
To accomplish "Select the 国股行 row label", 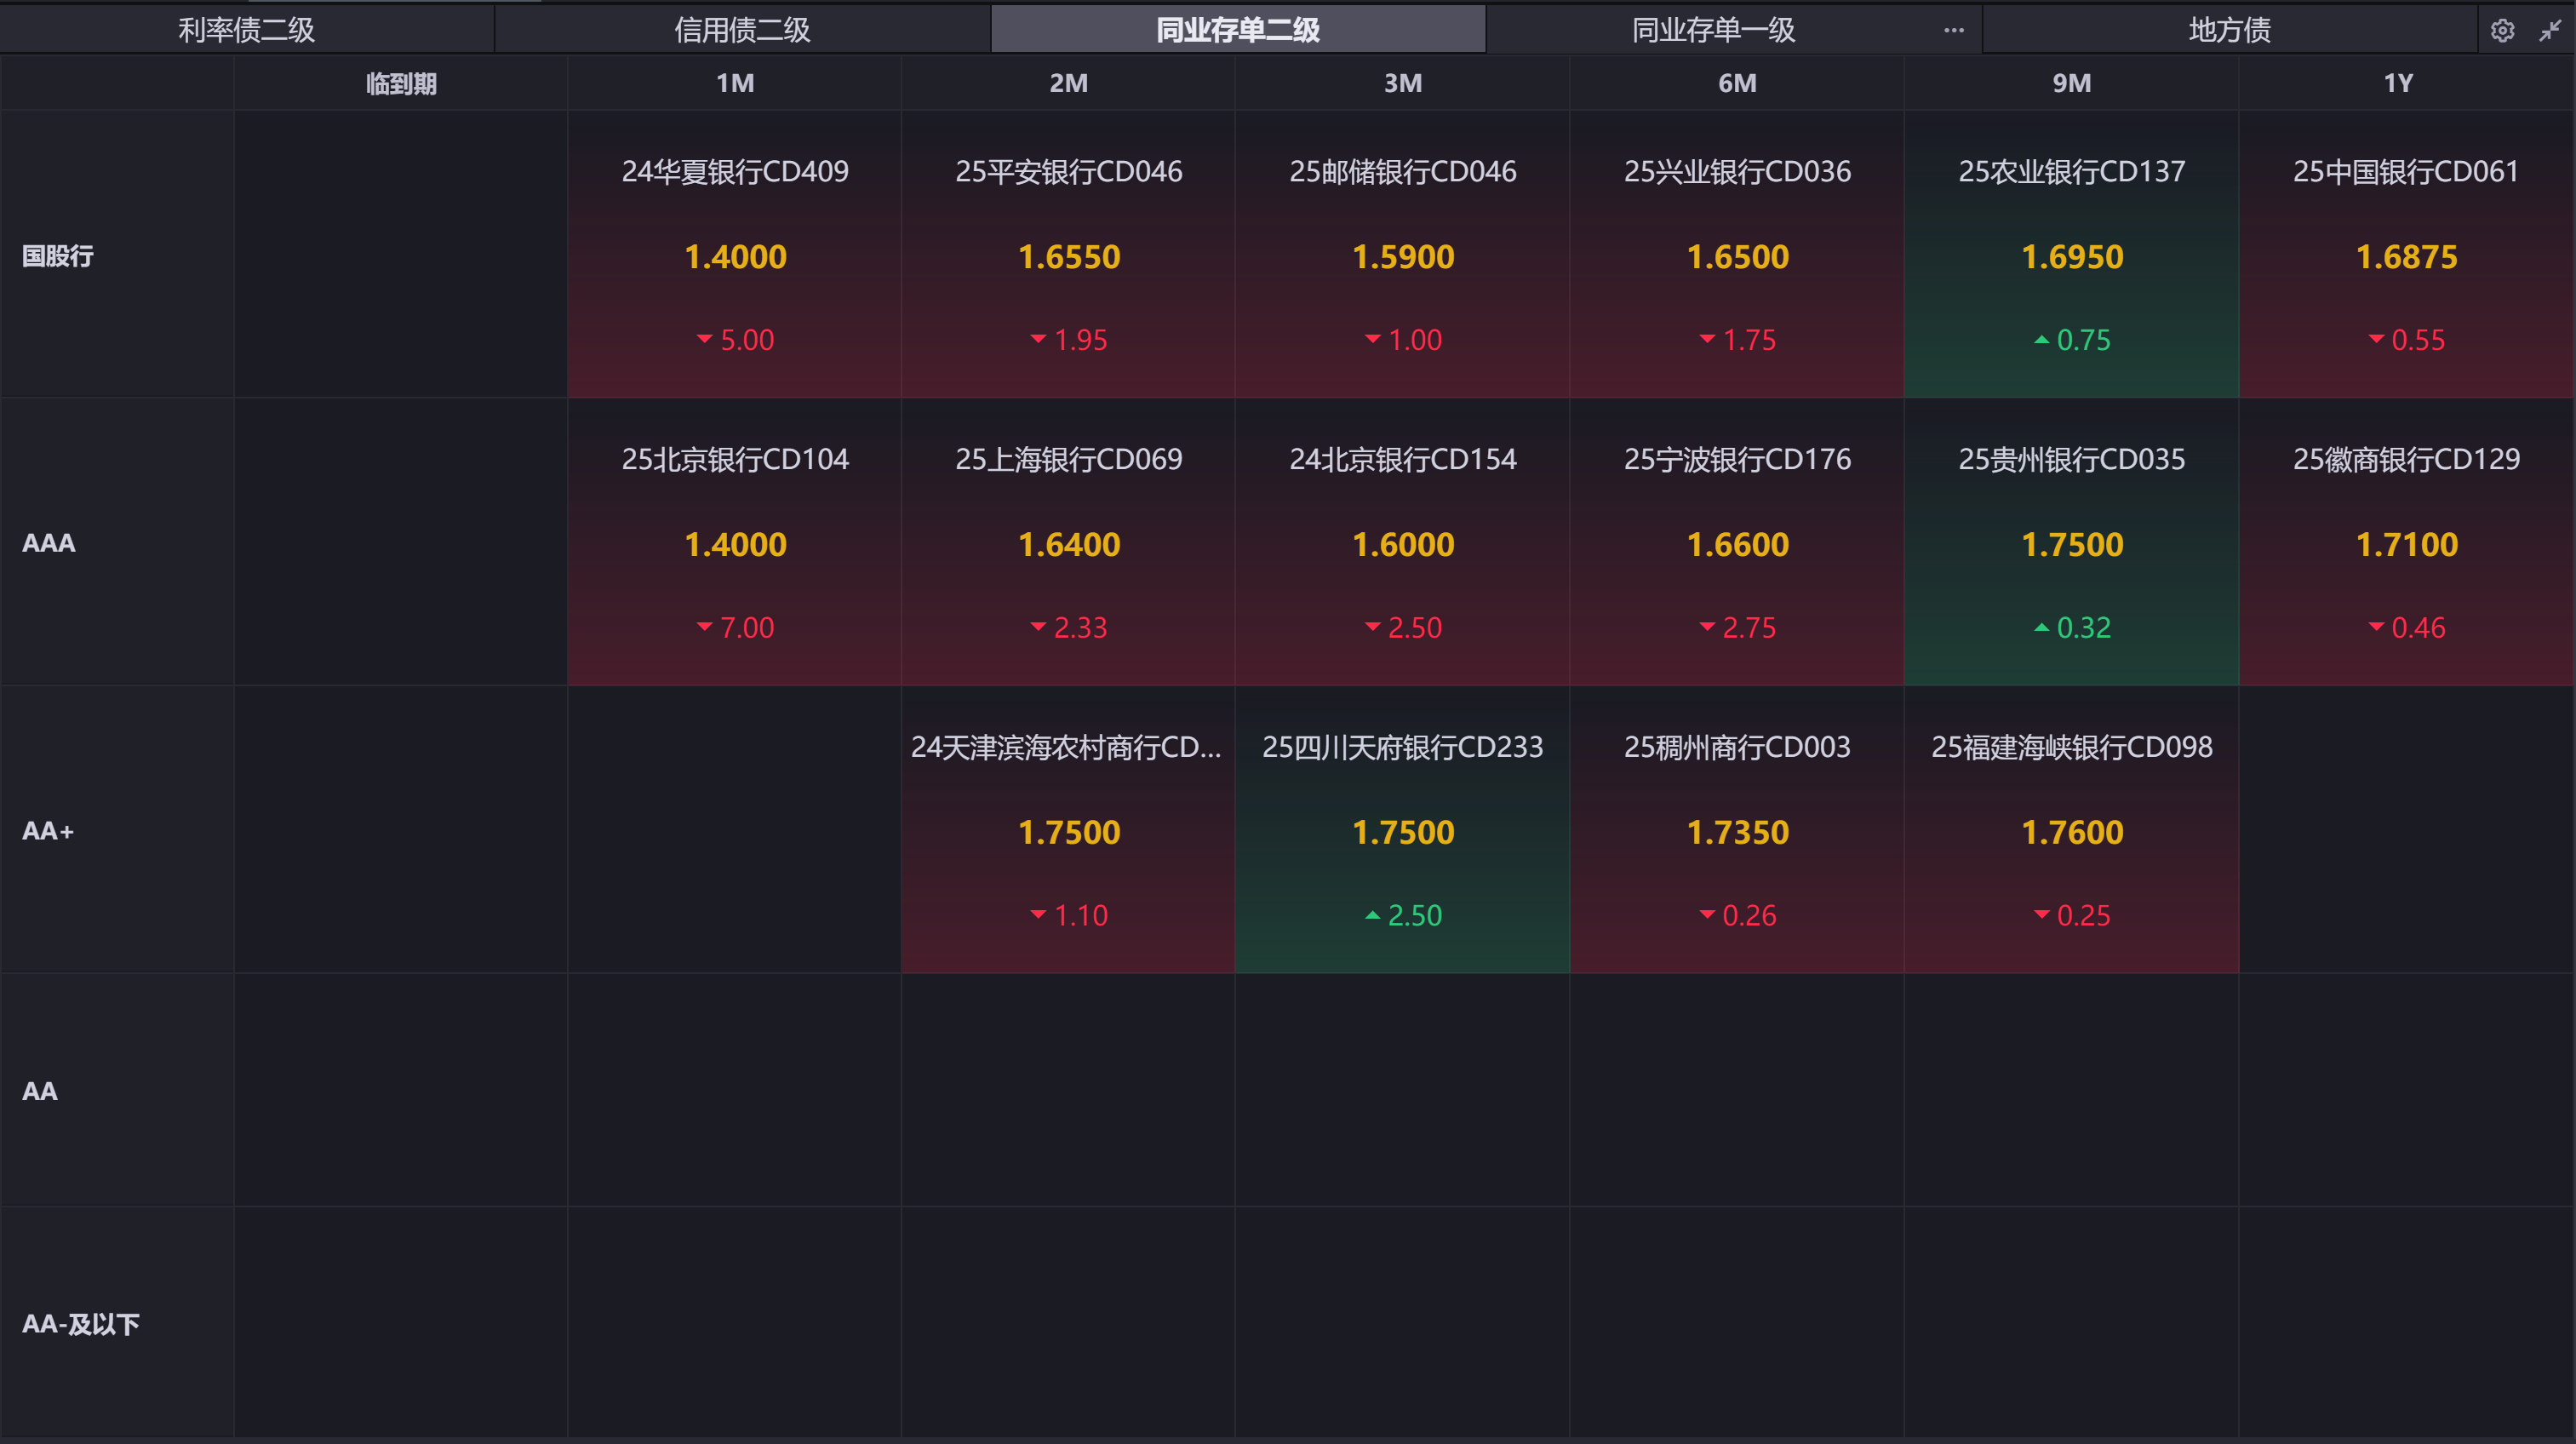I will tap(58, 256).
